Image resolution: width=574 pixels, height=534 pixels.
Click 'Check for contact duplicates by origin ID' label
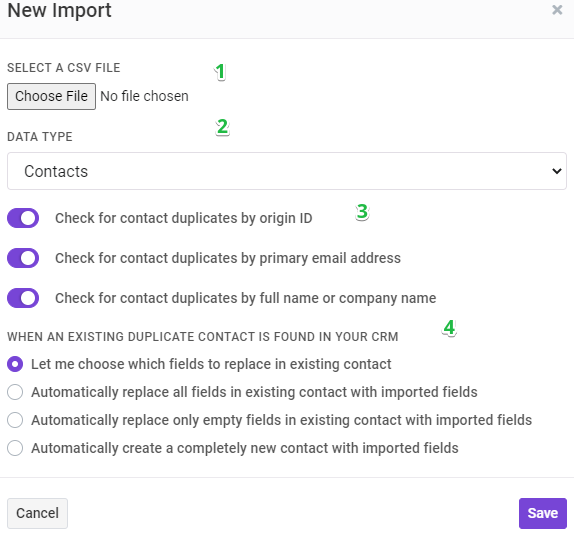183,218
